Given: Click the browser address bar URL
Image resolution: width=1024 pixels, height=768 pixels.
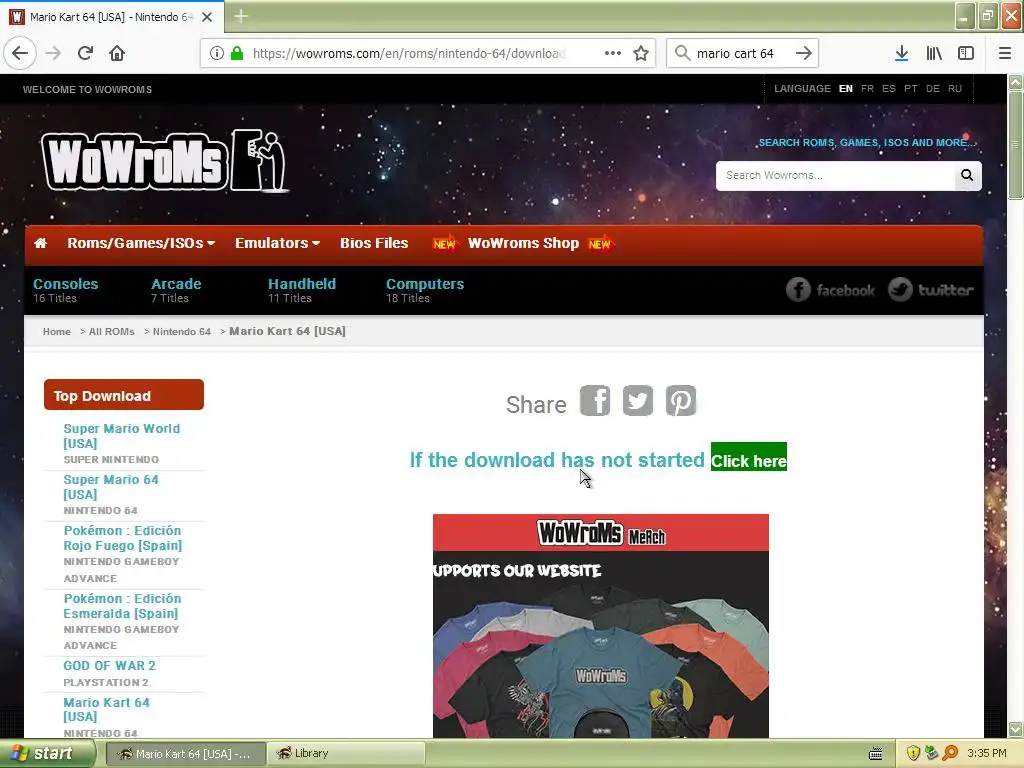Looking at the screenshot, I should 409,53.
